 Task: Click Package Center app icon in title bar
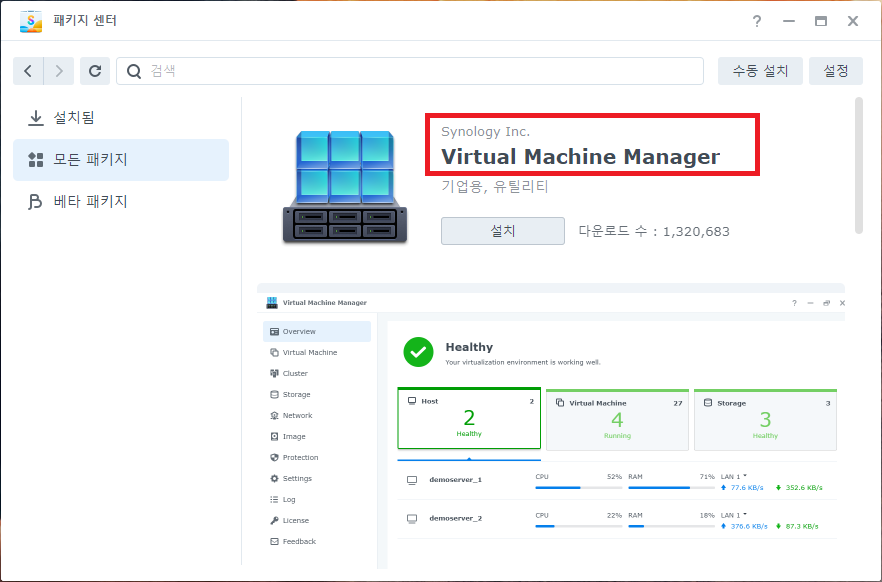[x=30, y=21]
